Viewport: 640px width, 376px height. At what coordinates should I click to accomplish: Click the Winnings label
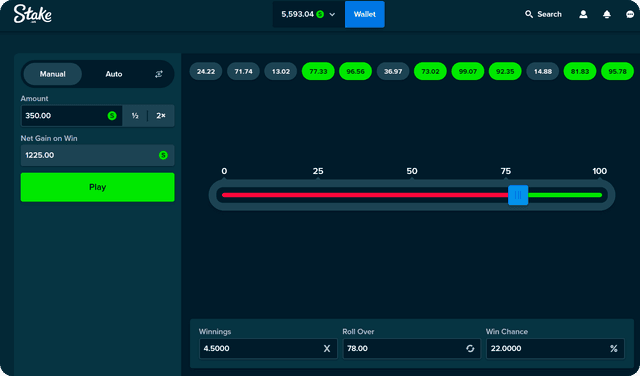215,332
